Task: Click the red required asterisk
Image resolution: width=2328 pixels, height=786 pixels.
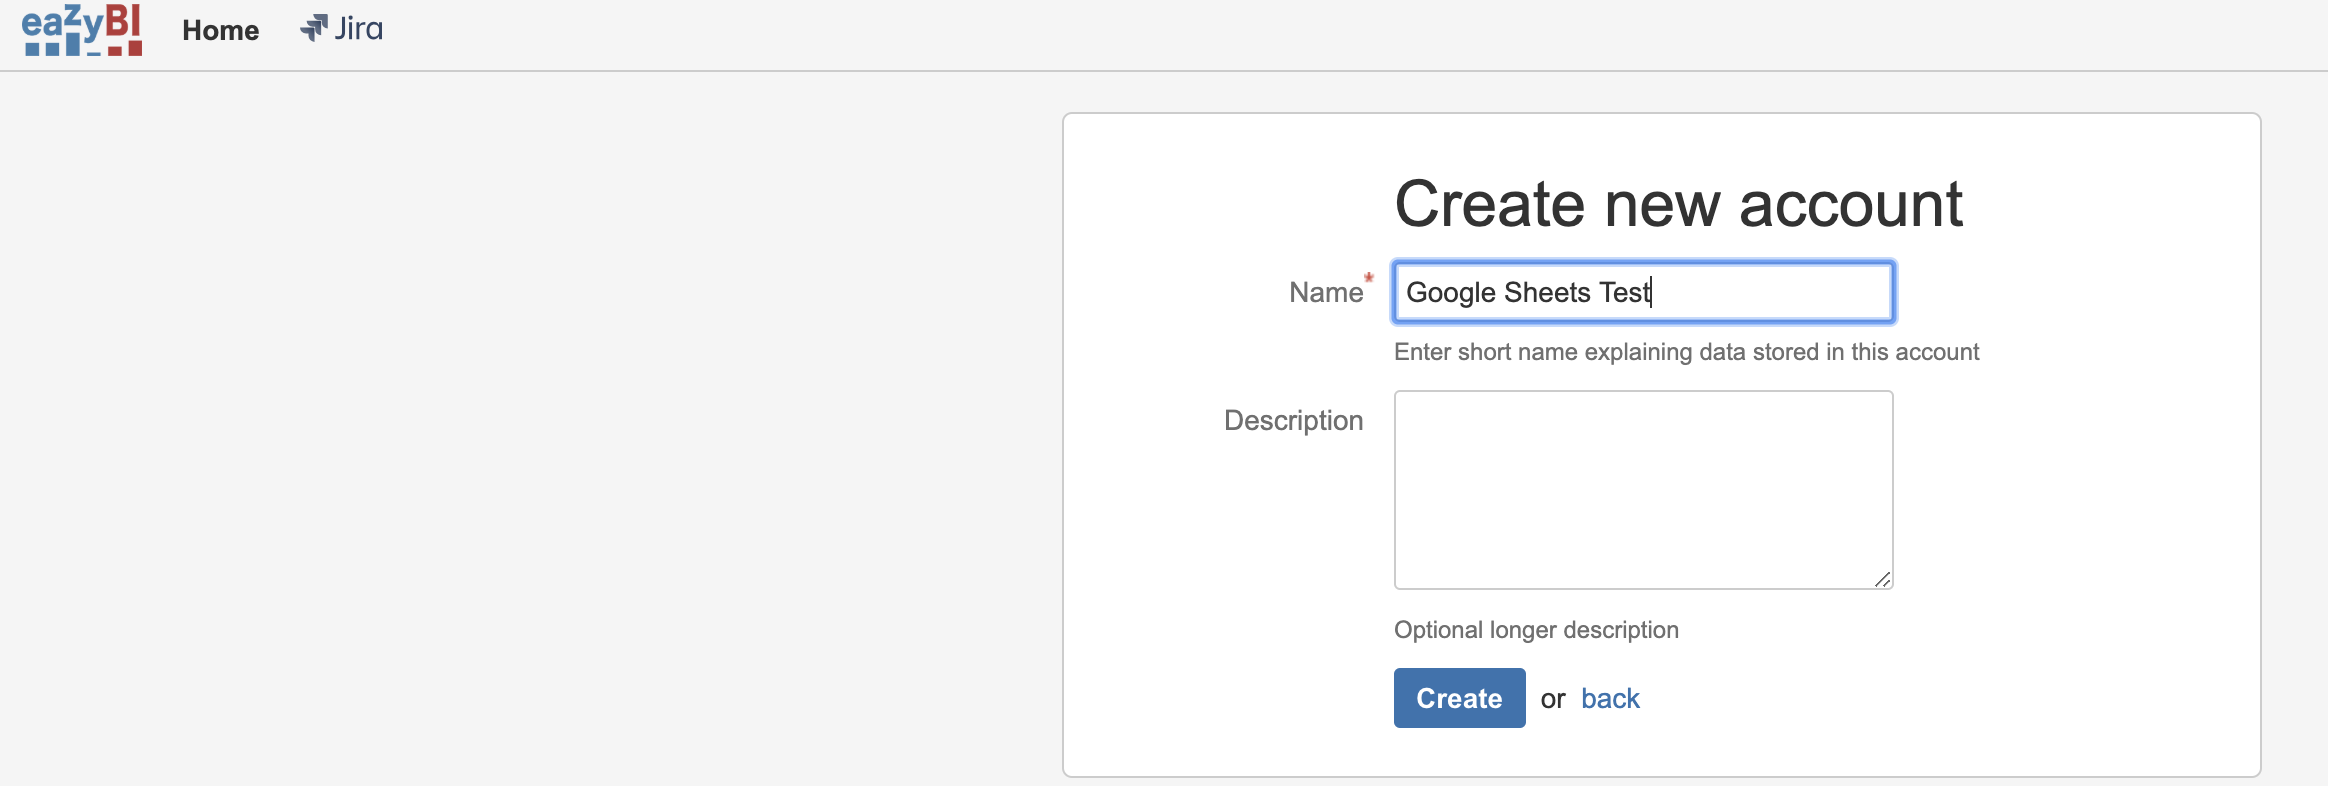Action: 1369,278
